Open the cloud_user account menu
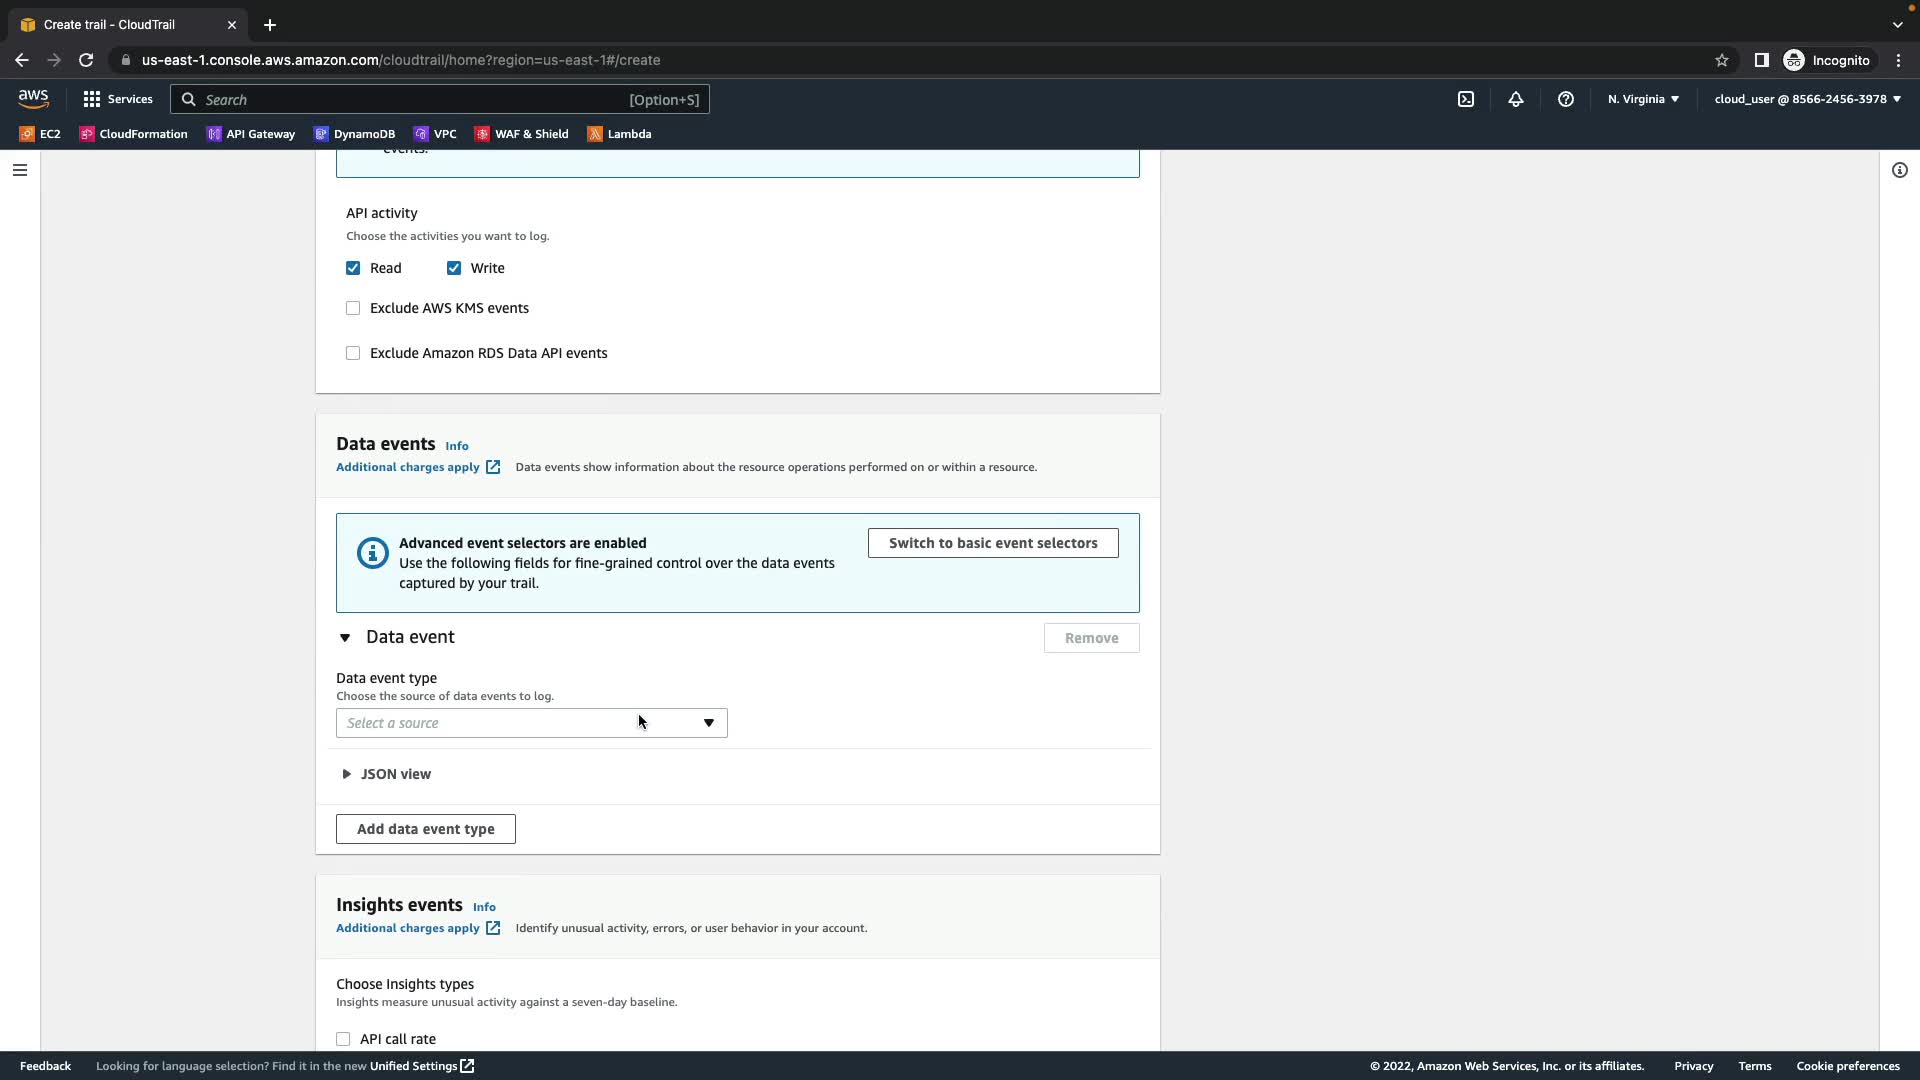 click(1807, 99)
